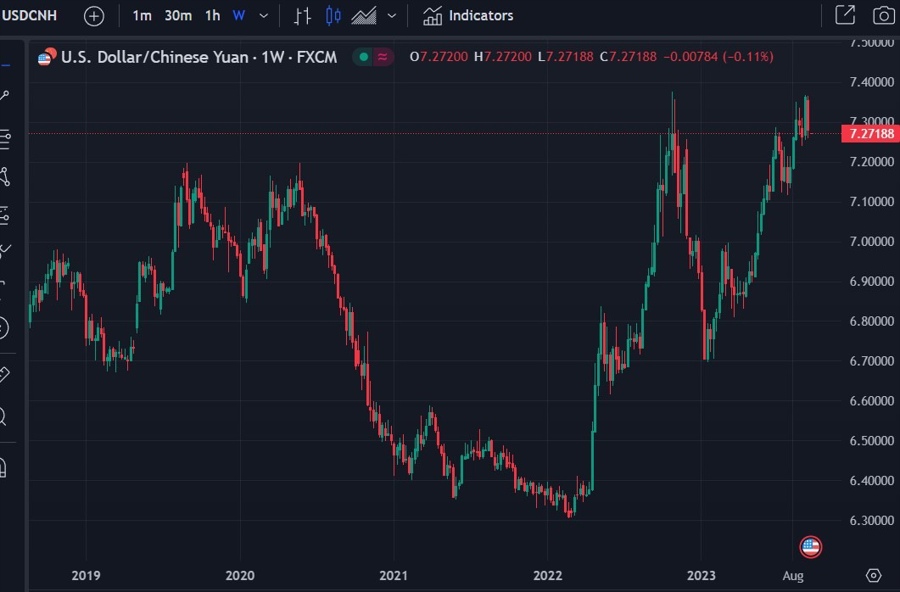
Task: Expand the chart style dropdown arrow
Action: coord(392,16)
